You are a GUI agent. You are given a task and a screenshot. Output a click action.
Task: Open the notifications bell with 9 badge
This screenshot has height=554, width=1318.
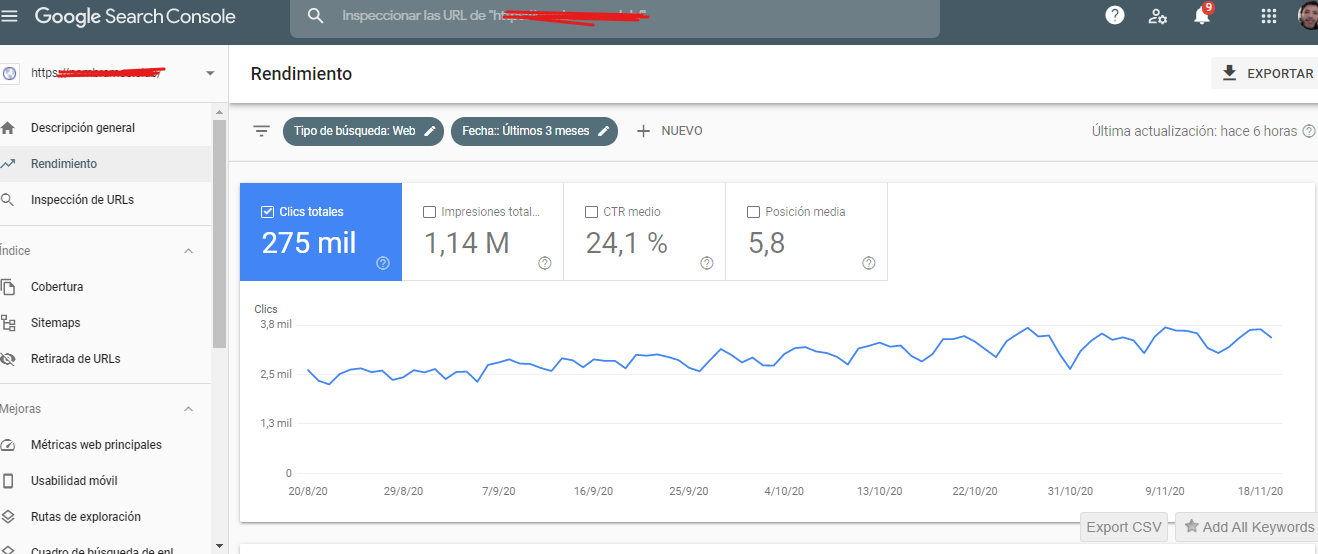pyautogui.click(x=1203, y=14)
